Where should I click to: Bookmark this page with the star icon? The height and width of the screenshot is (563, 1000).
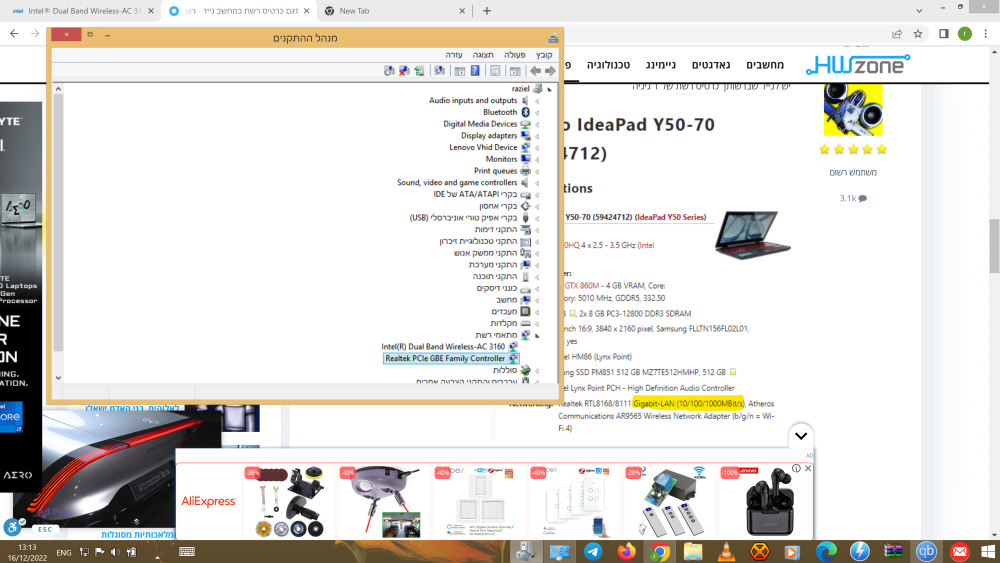point(918,34)
